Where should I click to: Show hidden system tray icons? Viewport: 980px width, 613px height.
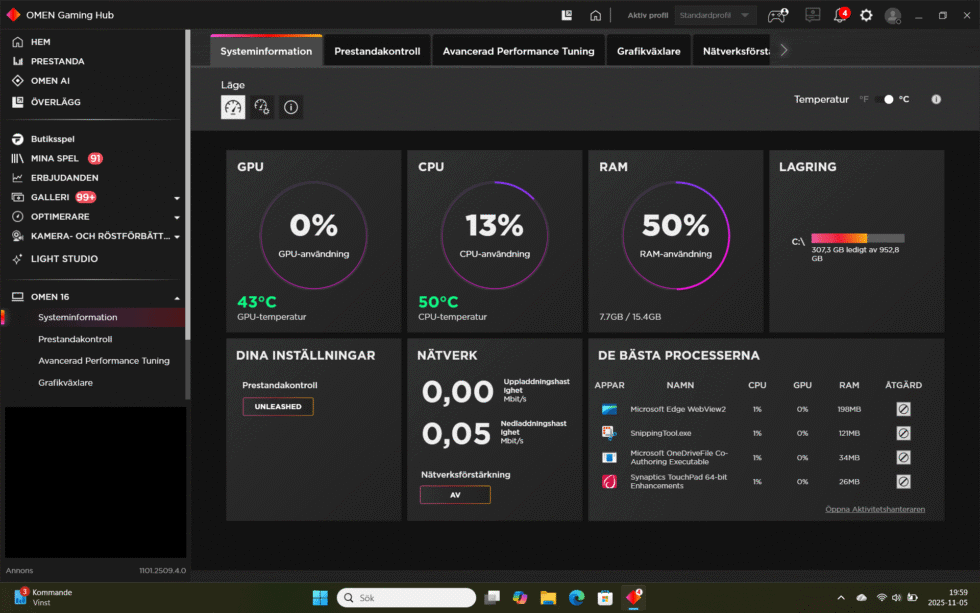point(841,598)
